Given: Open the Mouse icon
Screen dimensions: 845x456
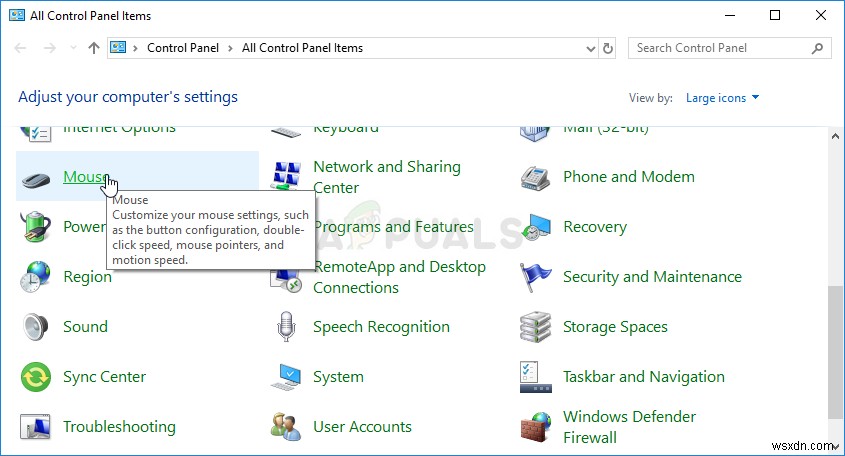Looking at the screenshot, I should pos(37,178).
